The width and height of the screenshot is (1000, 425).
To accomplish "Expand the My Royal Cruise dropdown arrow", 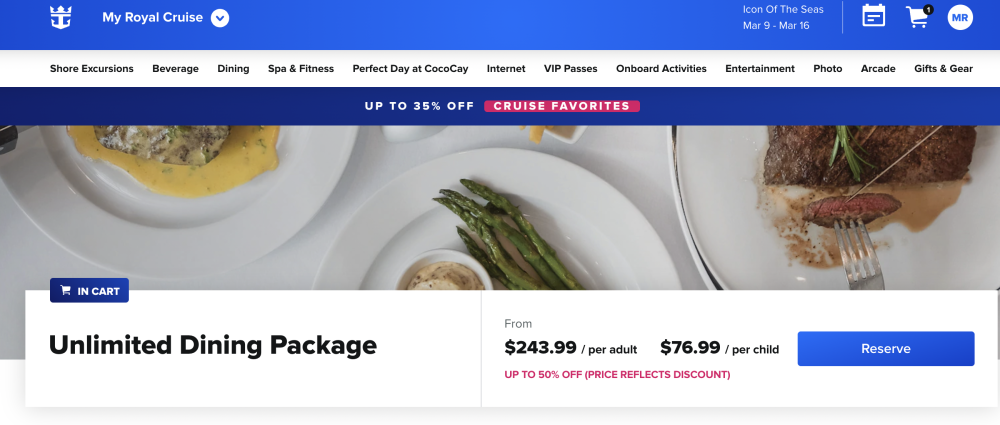I will (x=219, y=18).
